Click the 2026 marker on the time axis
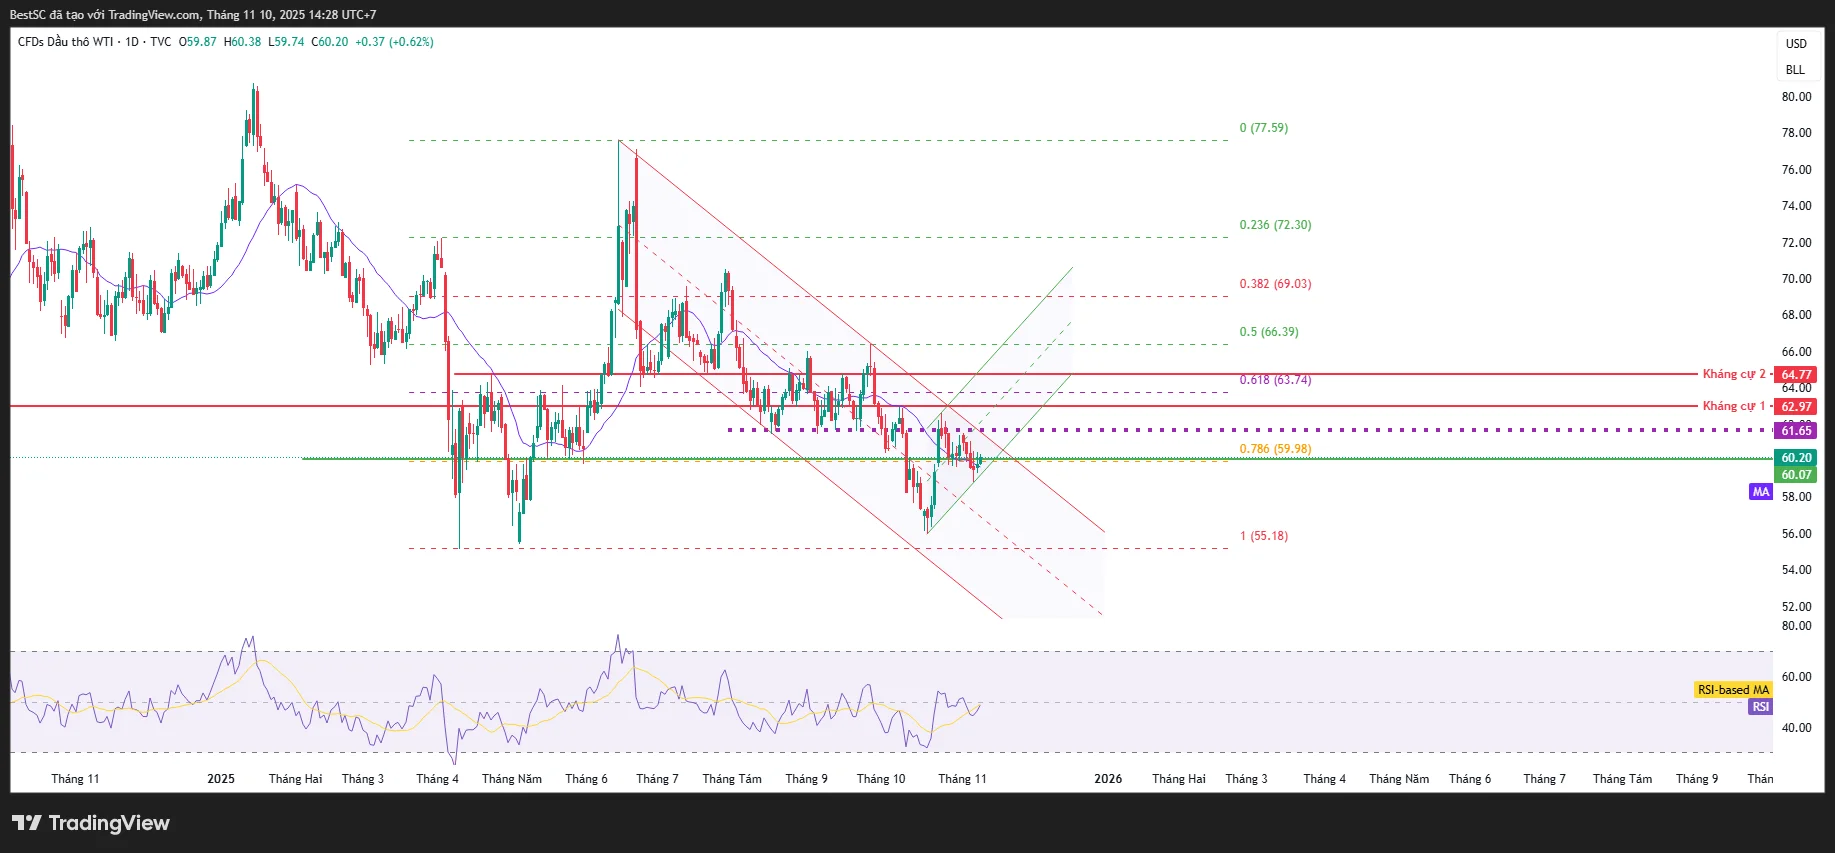 1108,779
